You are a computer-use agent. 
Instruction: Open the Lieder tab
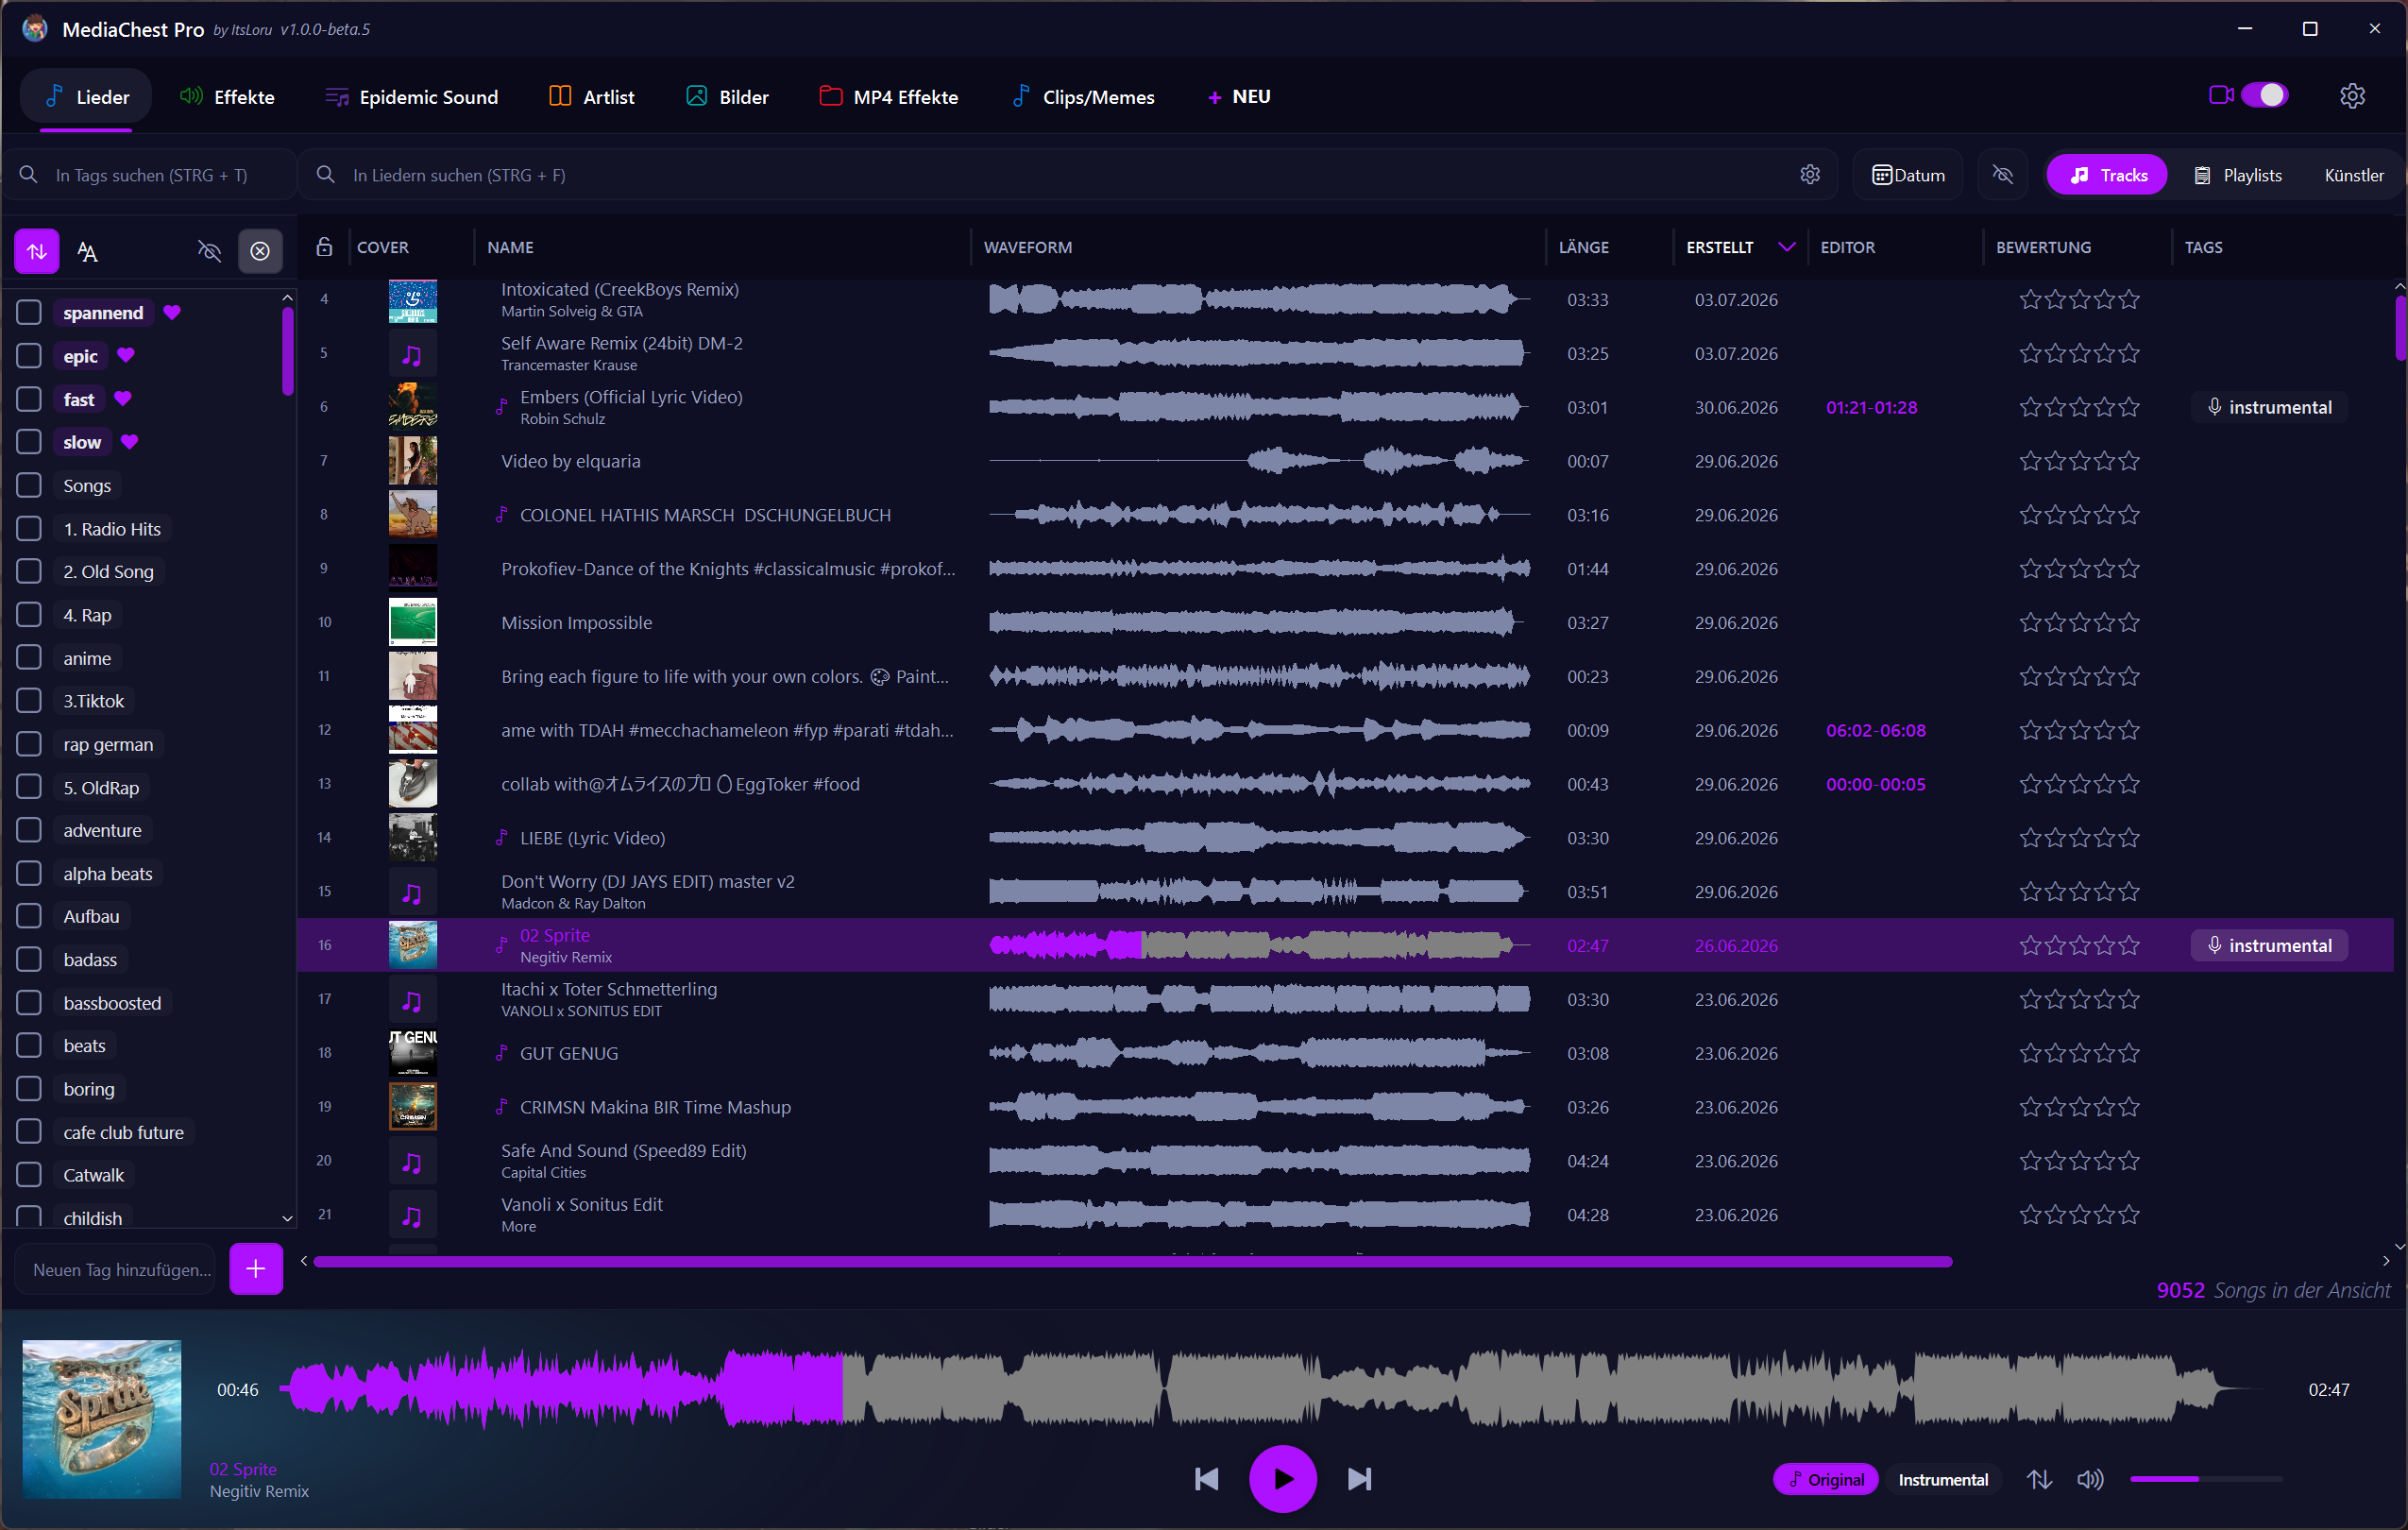pyautogui.click(x=87, y=97)
